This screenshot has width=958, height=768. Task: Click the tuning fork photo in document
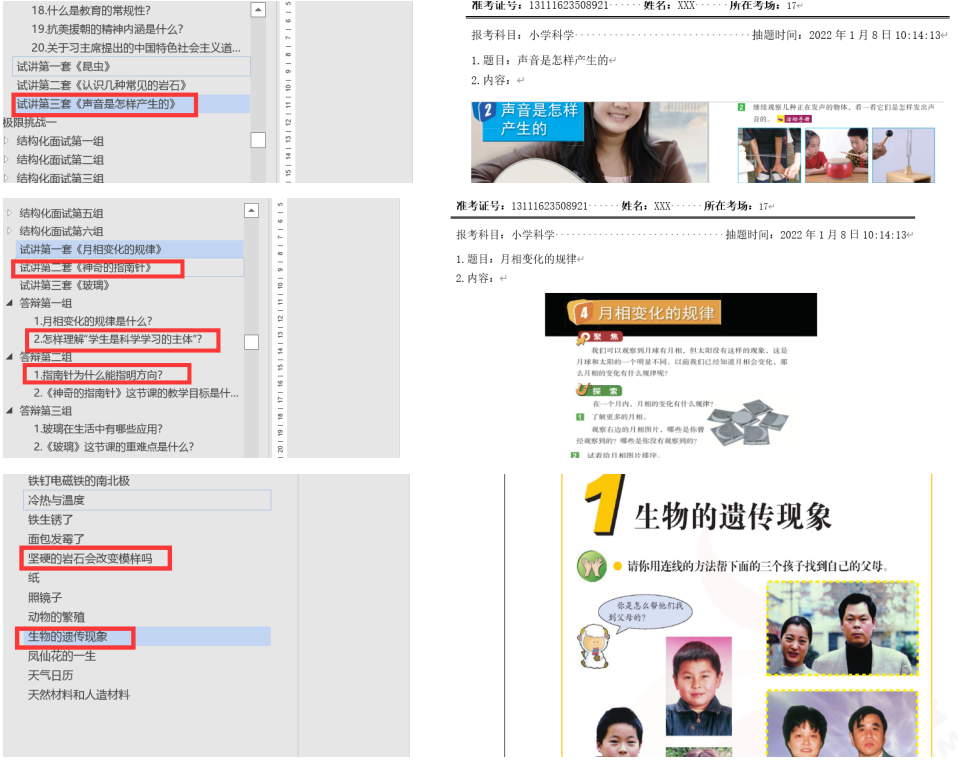pyautogui.click(x=903, y=154)
